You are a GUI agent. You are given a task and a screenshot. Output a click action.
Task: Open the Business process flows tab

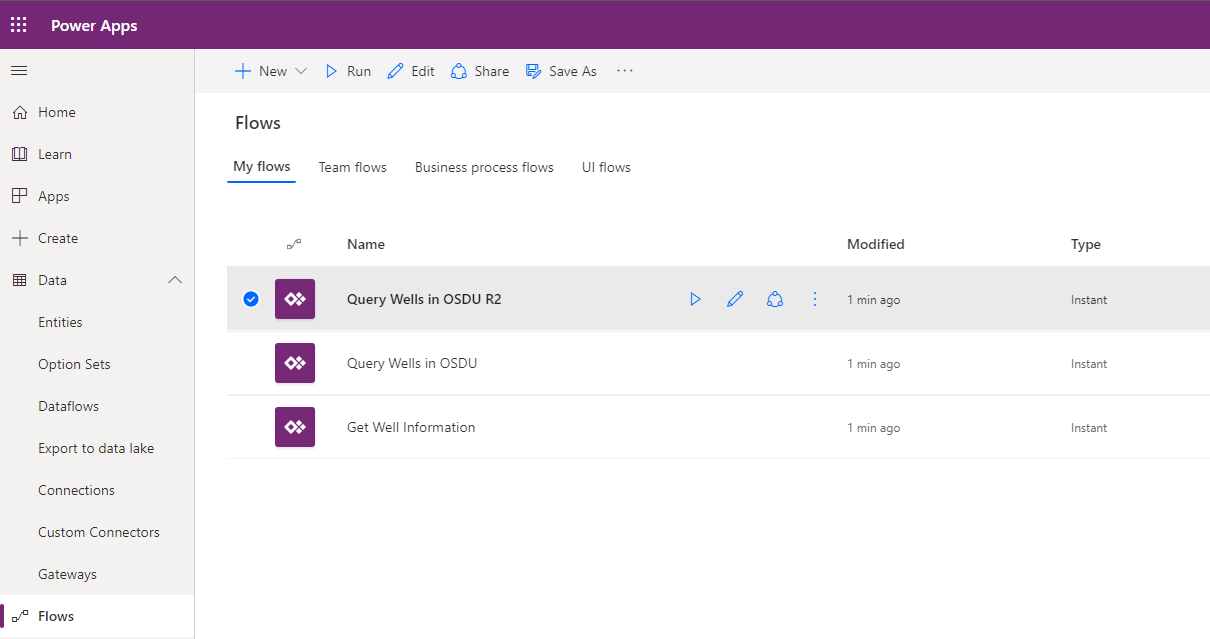tap(484, 167)
